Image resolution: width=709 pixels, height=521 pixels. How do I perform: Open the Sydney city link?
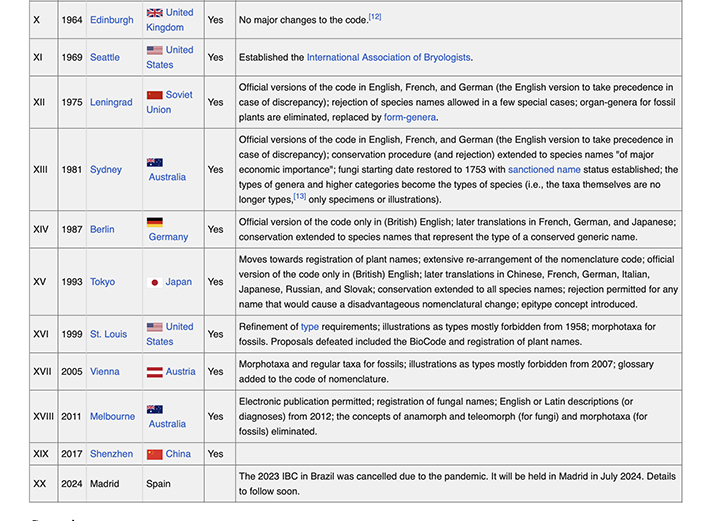point(106,170)
